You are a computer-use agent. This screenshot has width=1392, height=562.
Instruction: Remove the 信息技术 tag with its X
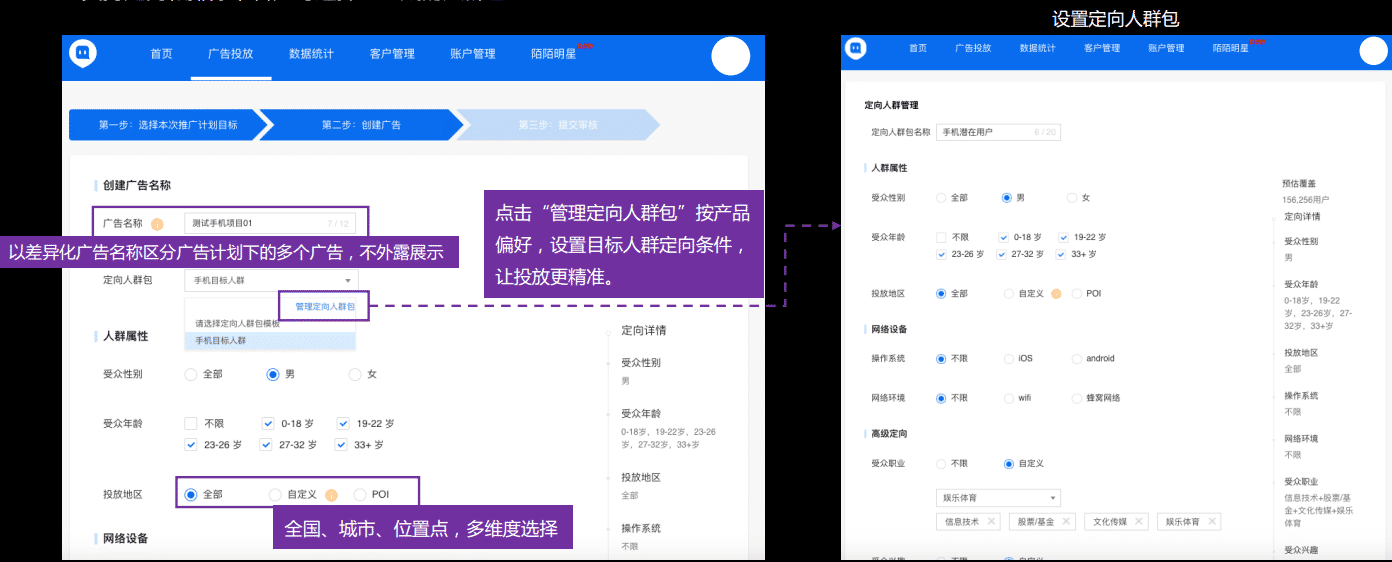991,522
